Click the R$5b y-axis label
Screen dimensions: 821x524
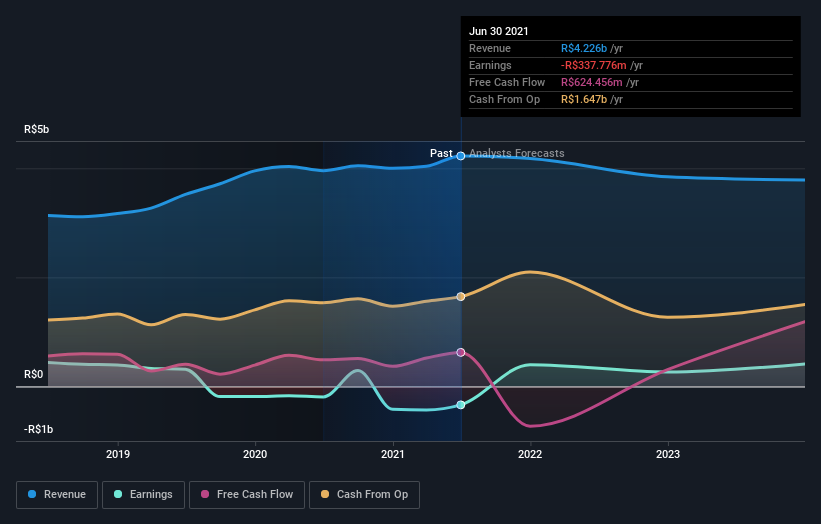coord(37,129)
